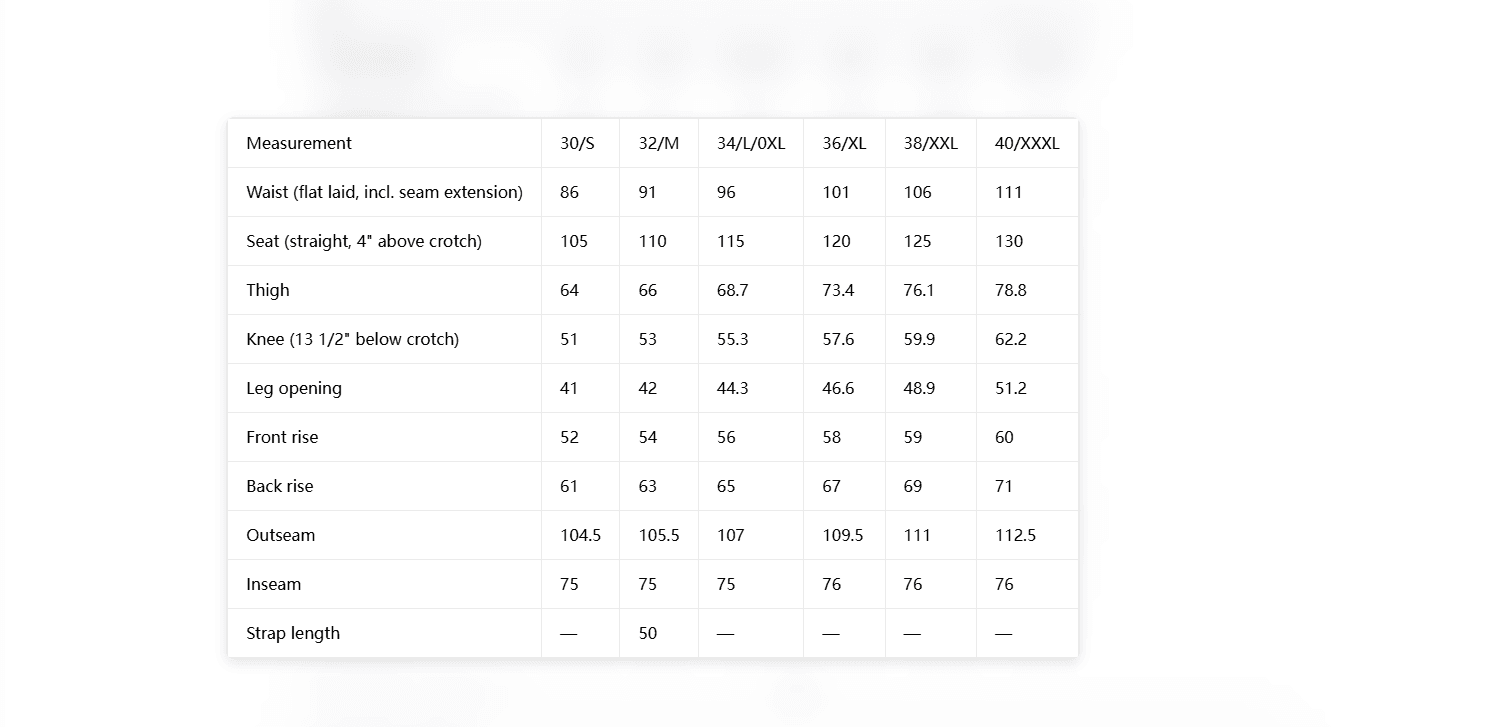Select the Seat straight row label
1492x727 pixels.
[x=364, y=241]
